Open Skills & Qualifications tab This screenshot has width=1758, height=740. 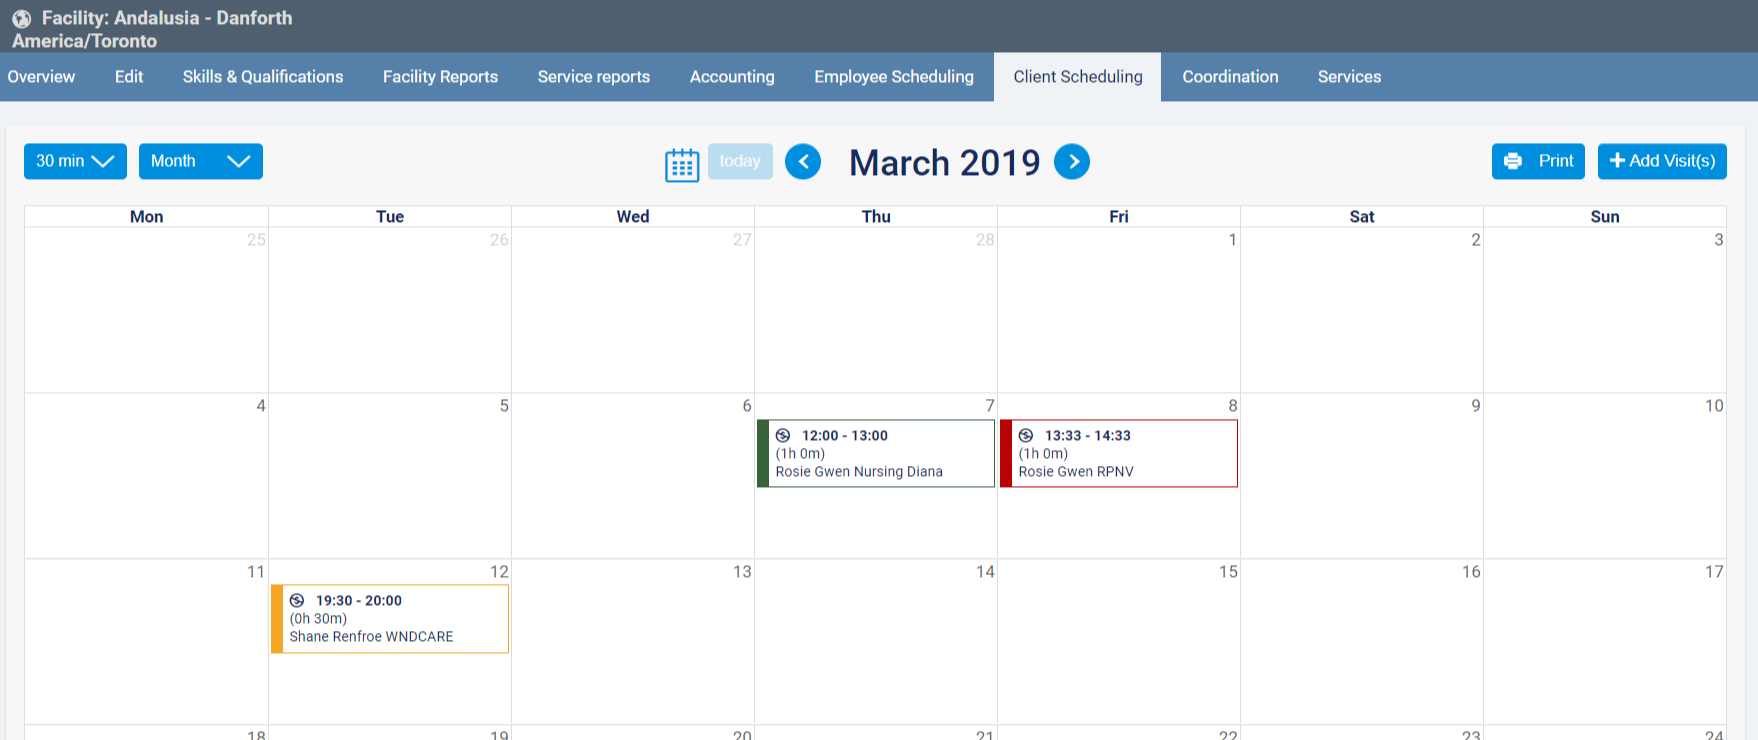tap(263, 77)
